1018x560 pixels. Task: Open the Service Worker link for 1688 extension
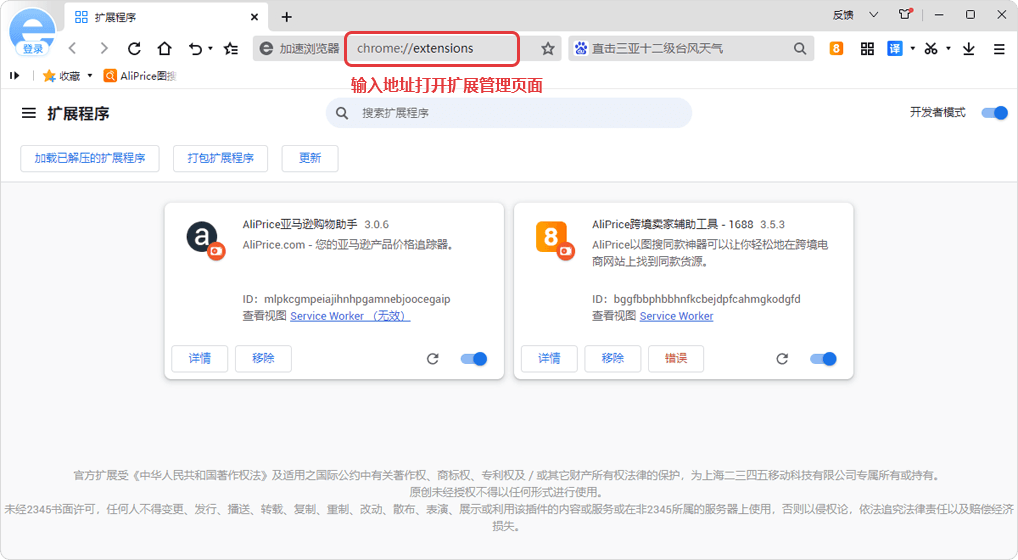pos(676,316)
